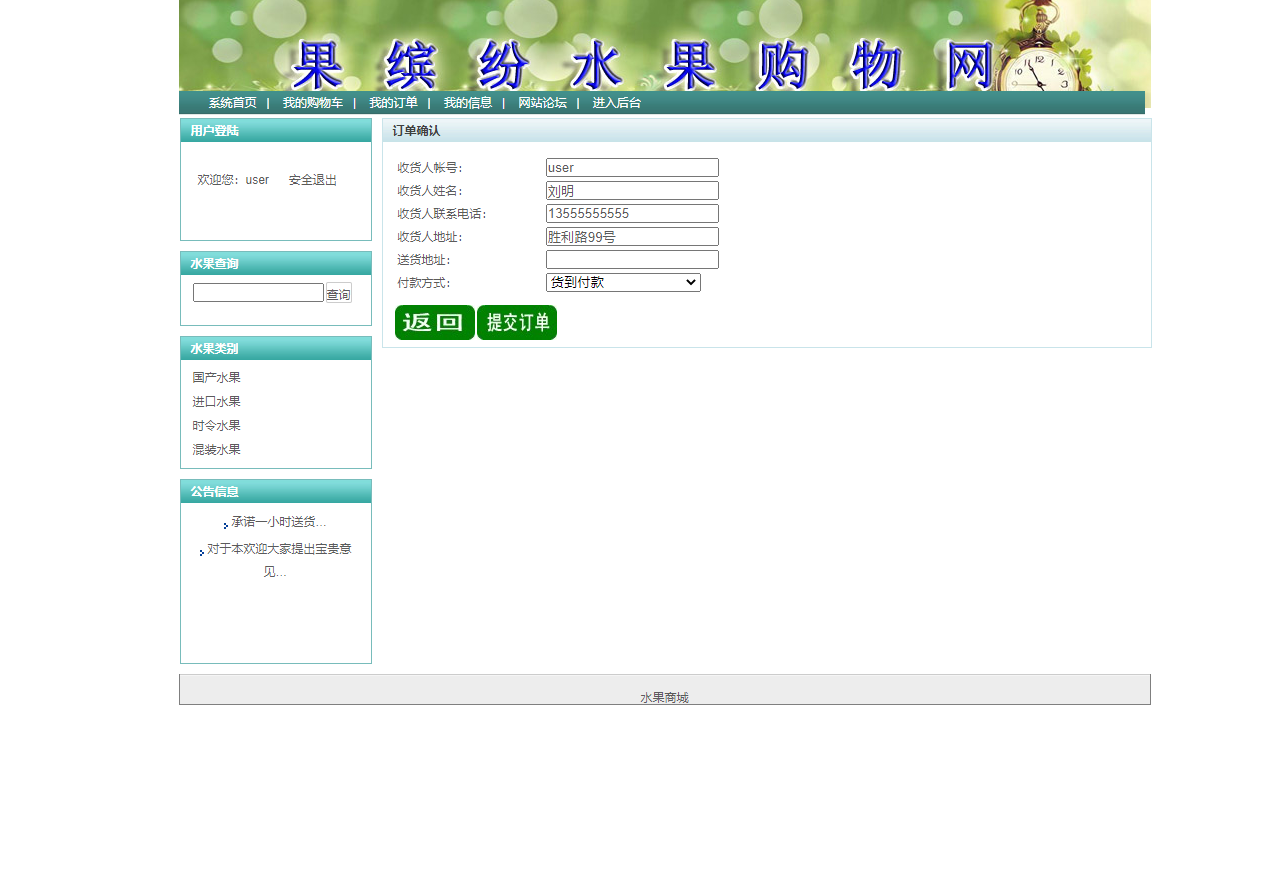Open 我的信息 in the navigation bar
The image size is (1266, 889).
(x=468, y=103)
